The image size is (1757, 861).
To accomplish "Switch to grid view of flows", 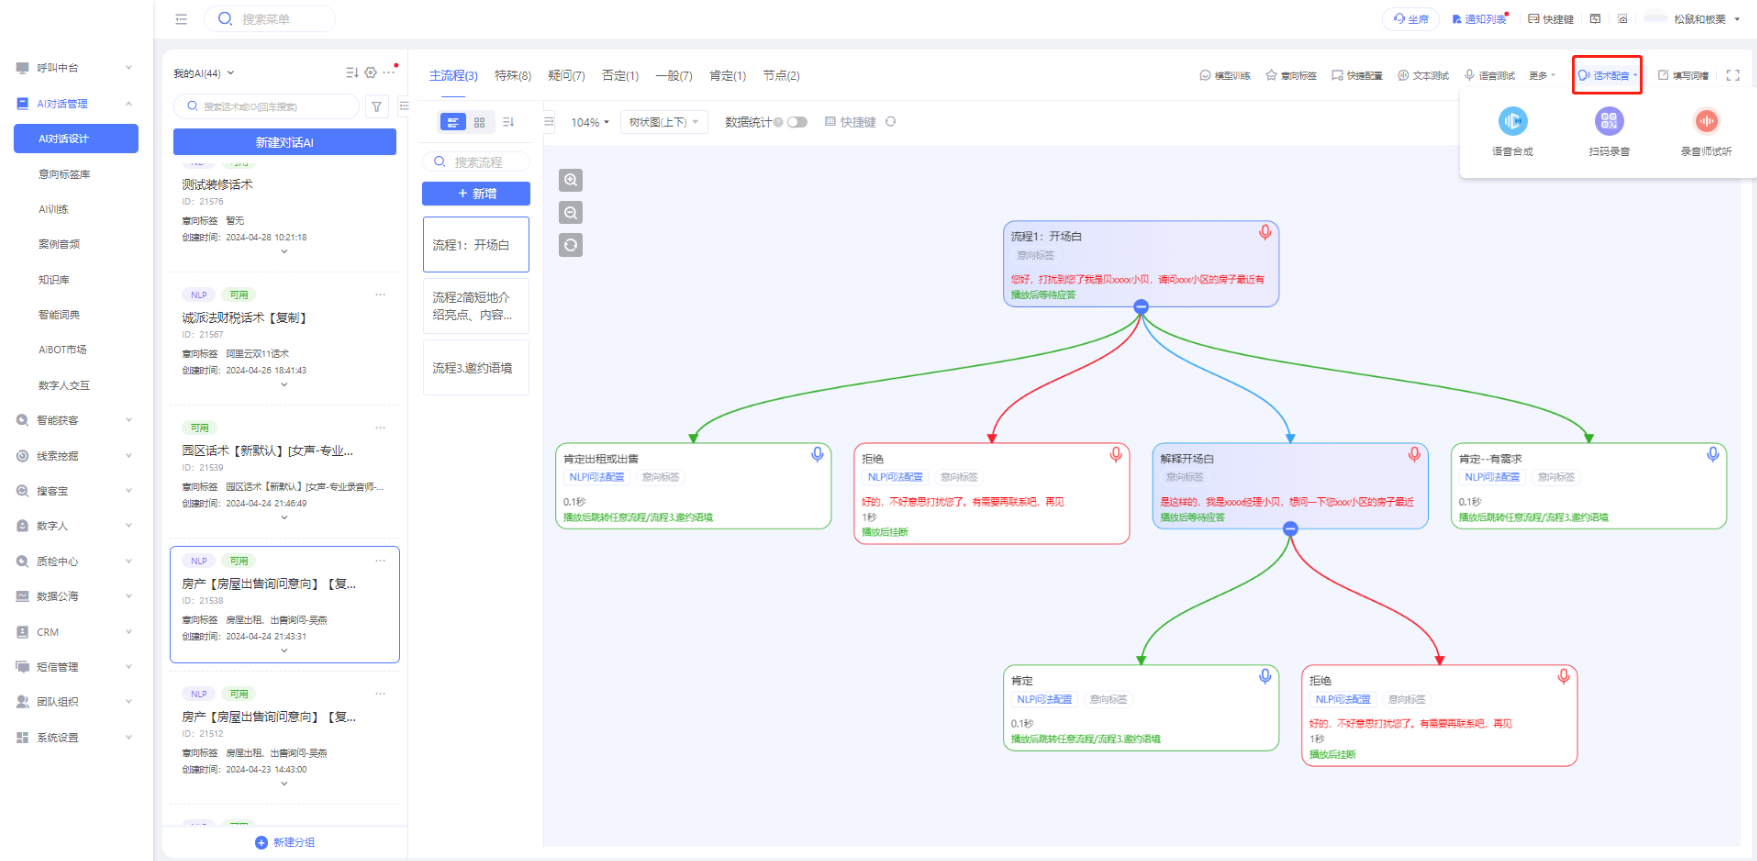I will [x=480, y=122].
